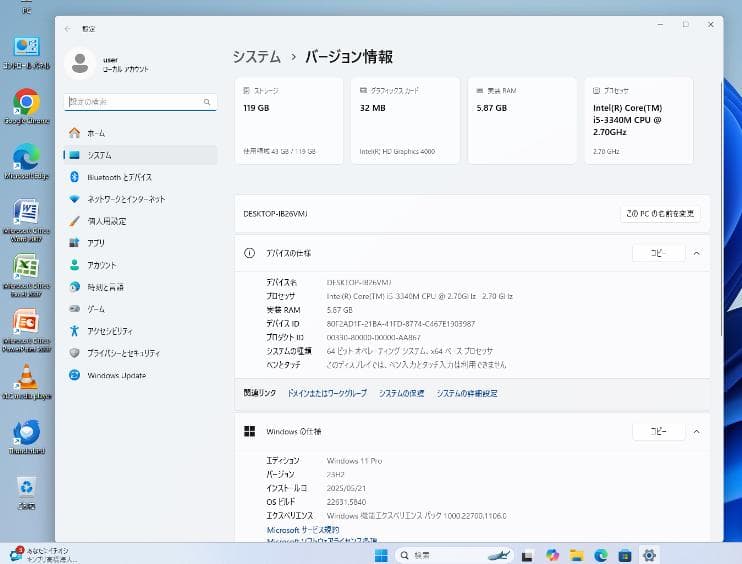
Task: Open the 実装 RAM 5.87 GB card
Action: pyautogui.click(x=522, y=121)
